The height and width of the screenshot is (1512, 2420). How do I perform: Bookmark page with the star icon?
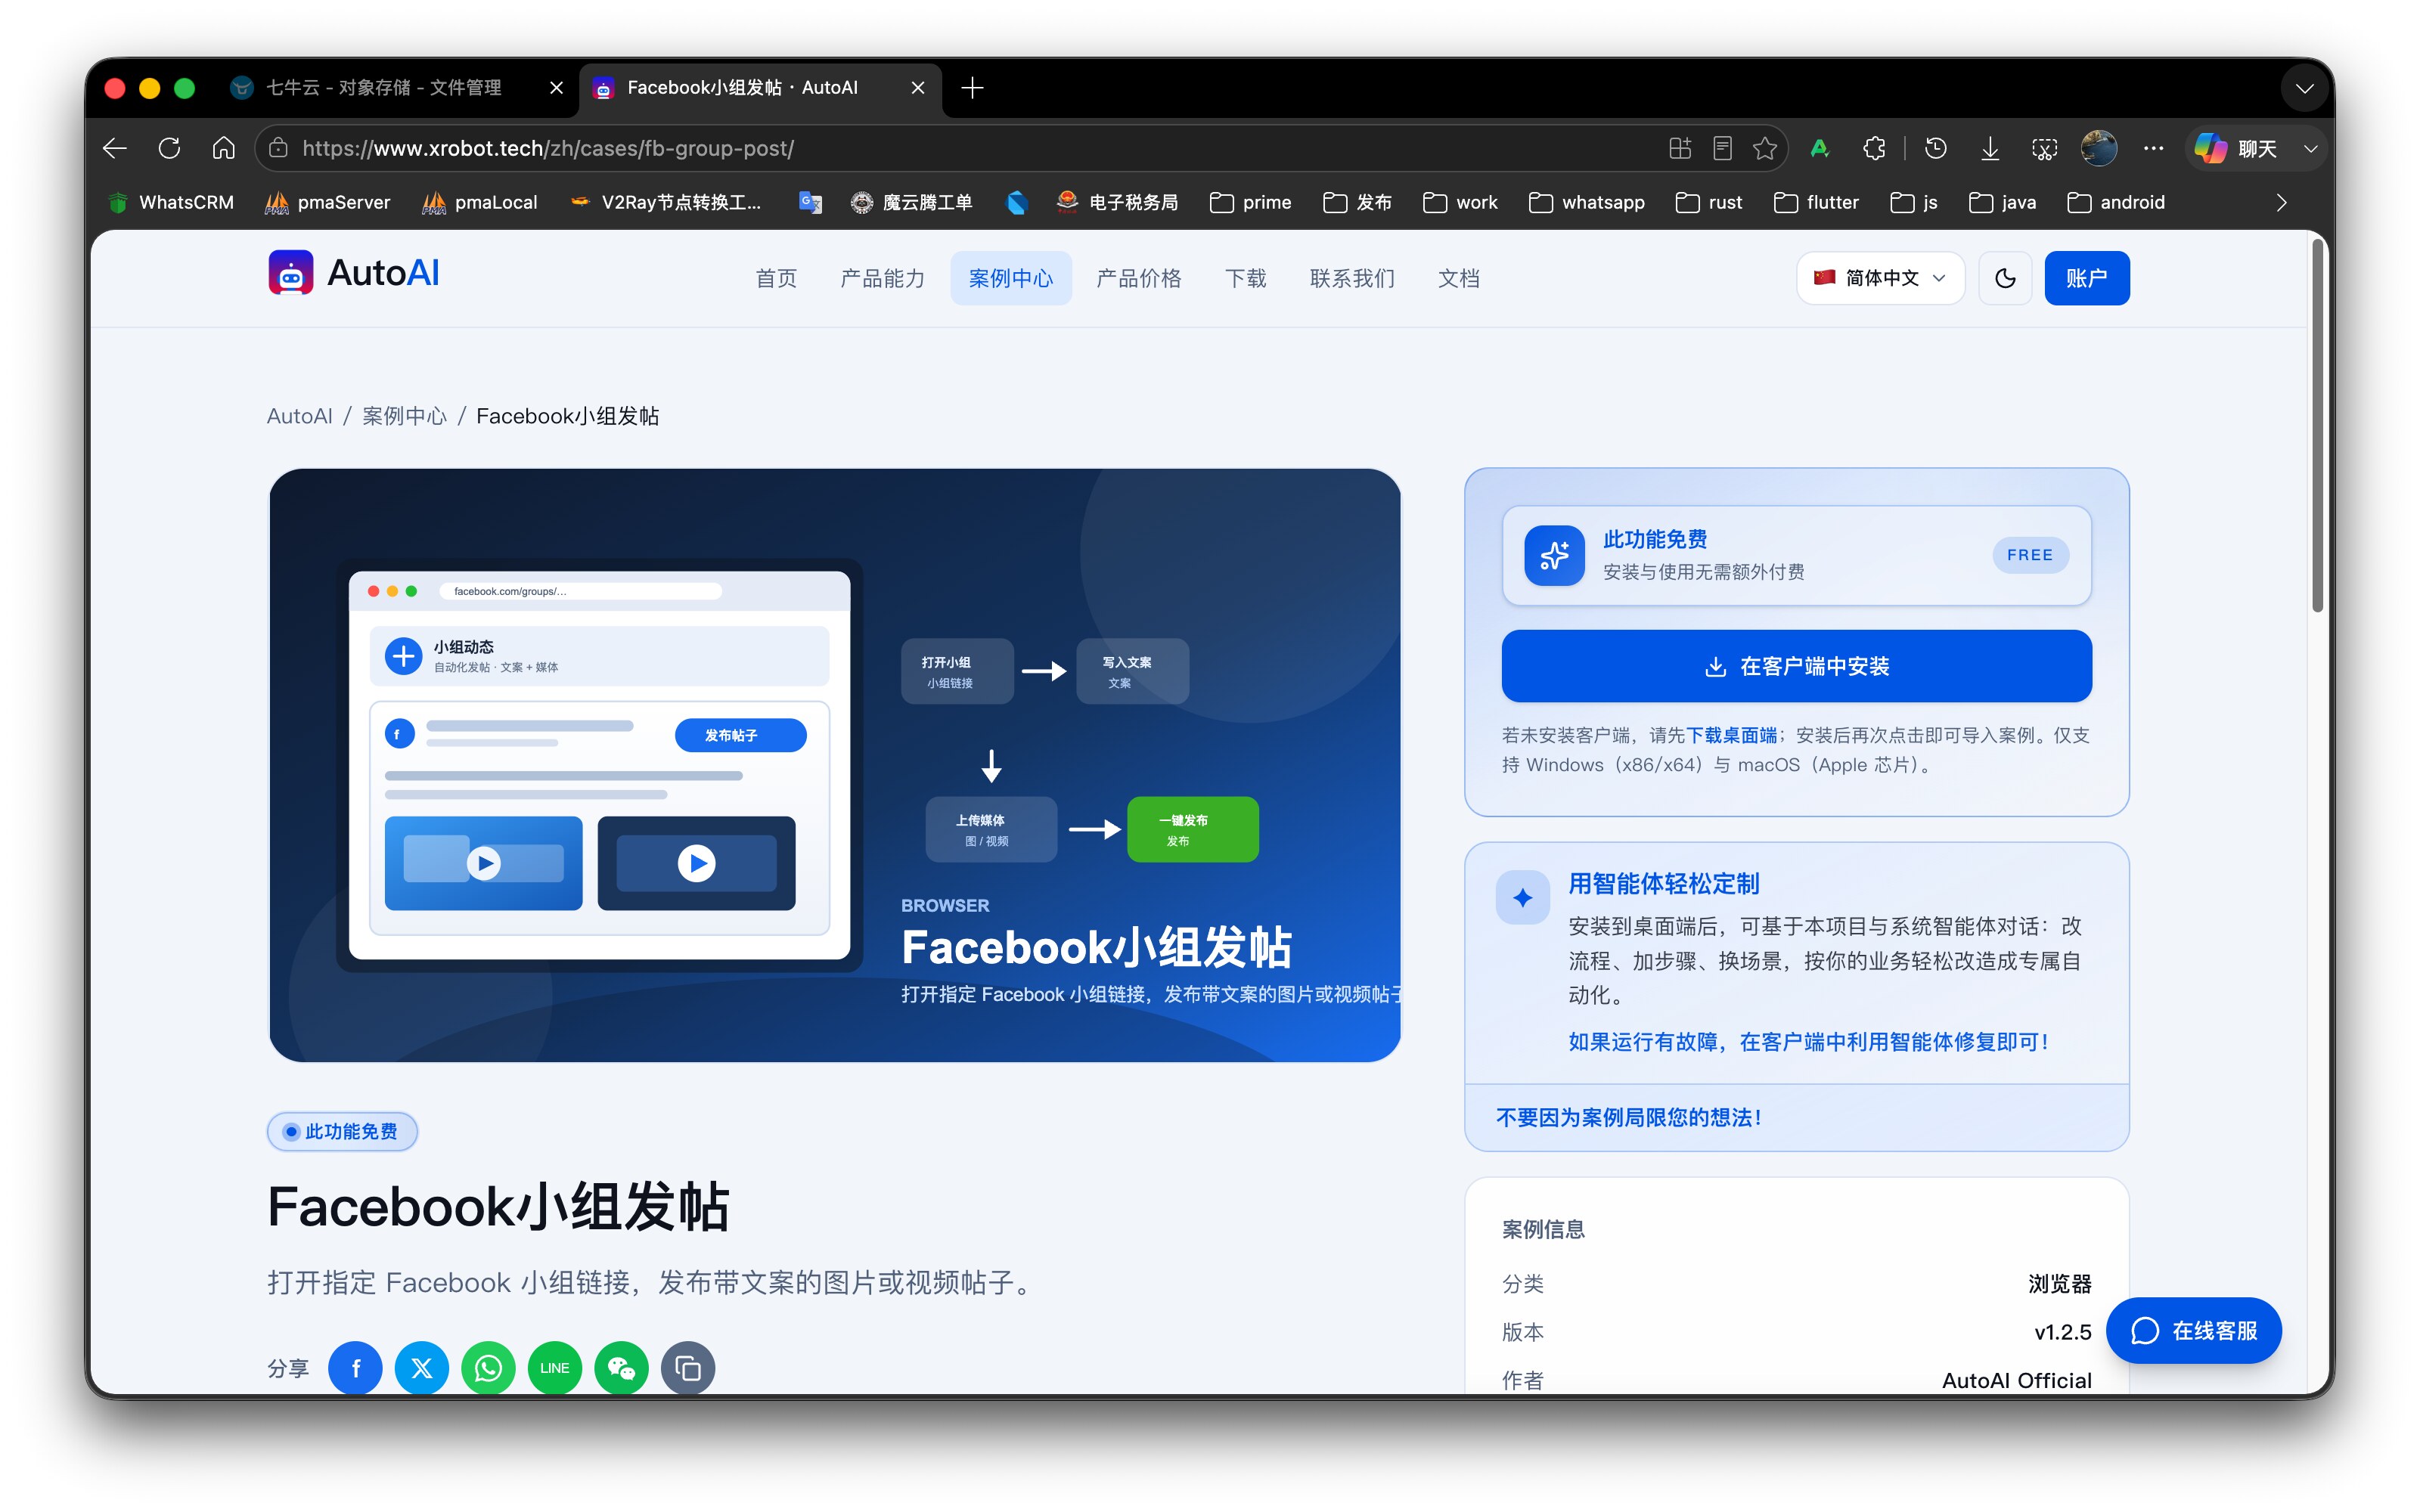1765,148
